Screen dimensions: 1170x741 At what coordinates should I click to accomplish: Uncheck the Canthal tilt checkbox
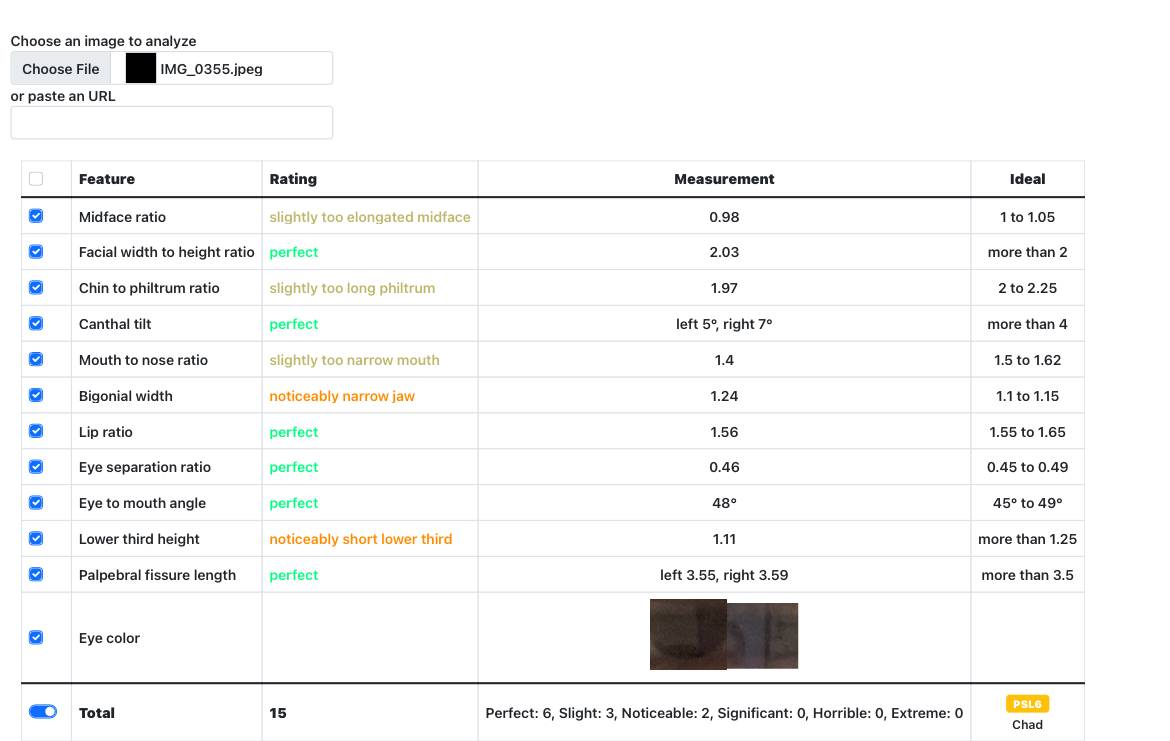click(x=36, y=324)
